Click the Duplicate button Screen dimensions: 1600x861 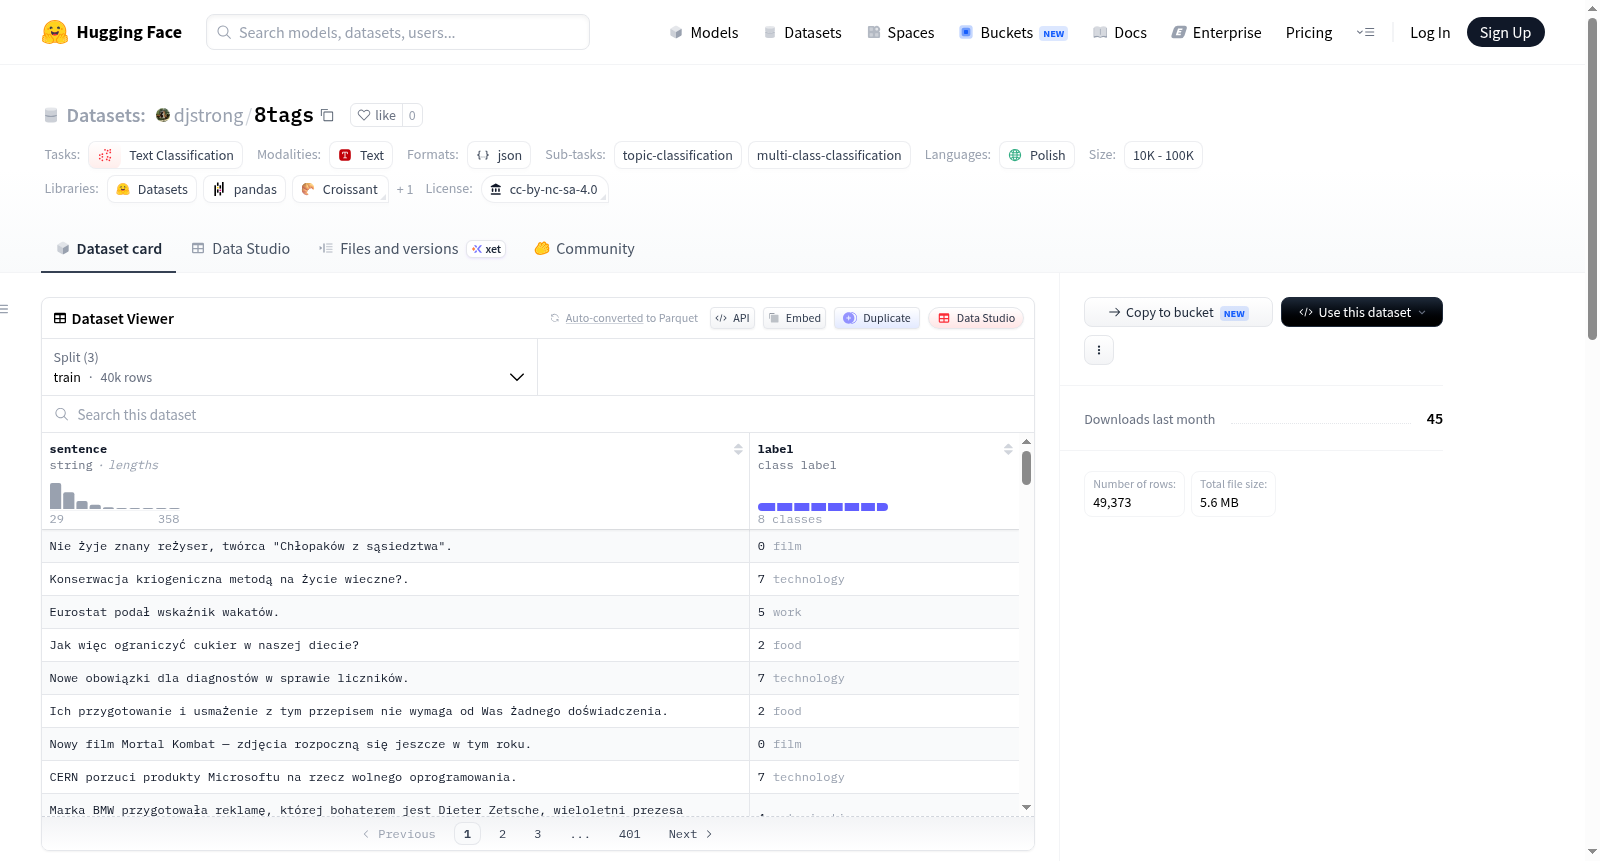(x=877, y=318)
